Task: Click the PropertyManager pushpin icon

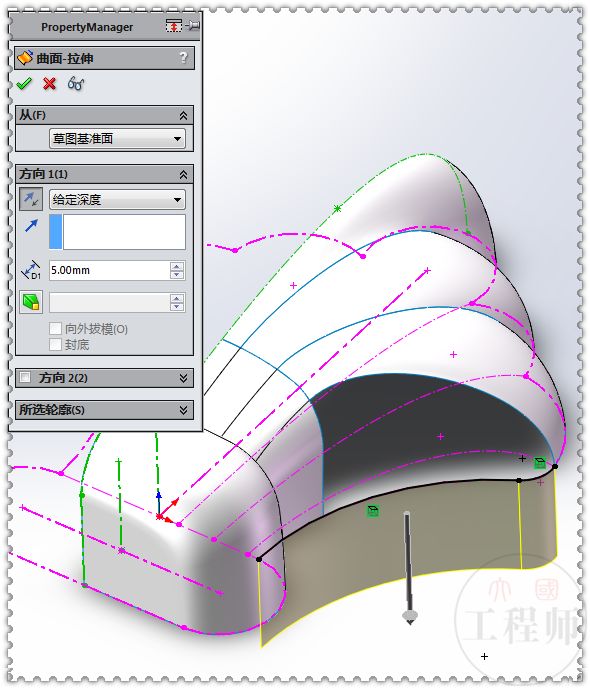Action: (192, 26)
